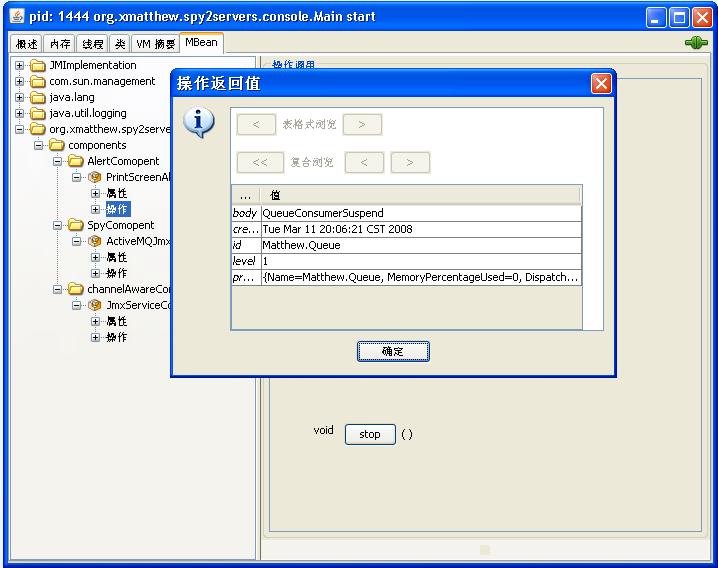The width and height of the screenshot is (718, 568).
Task: Expand 操作 under ActiveMQJmx
Action: pos(95,273)
